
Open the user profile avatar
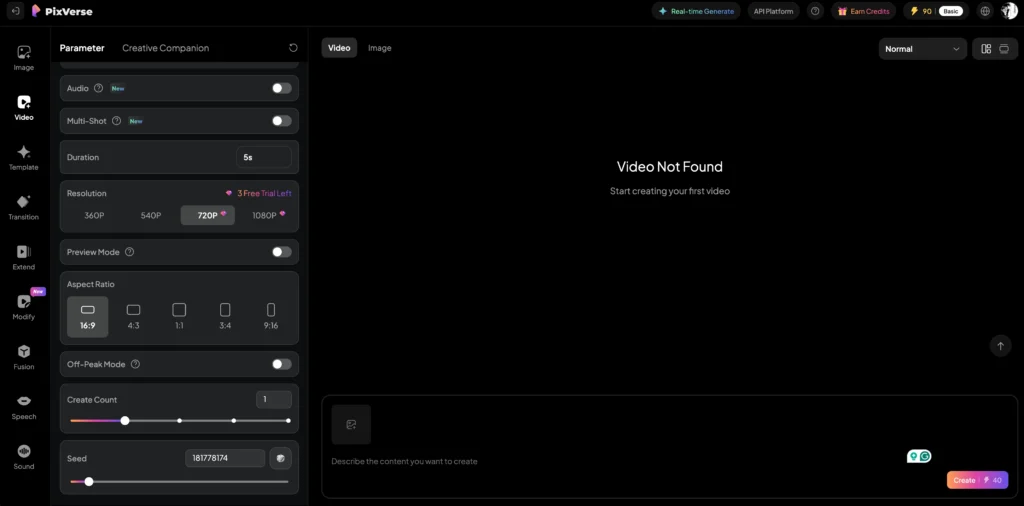(x=1009, y=11)
